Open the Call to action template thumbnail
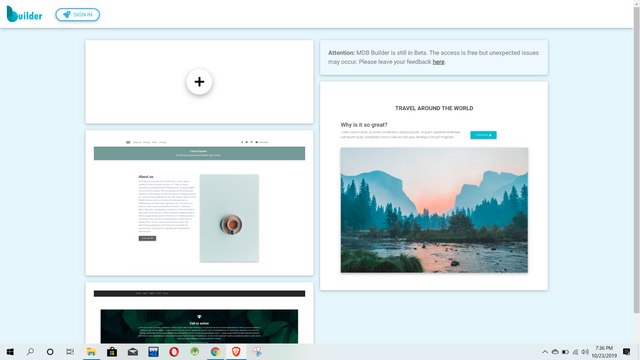This screenshot has height=360, width=640. click(199, 313)
